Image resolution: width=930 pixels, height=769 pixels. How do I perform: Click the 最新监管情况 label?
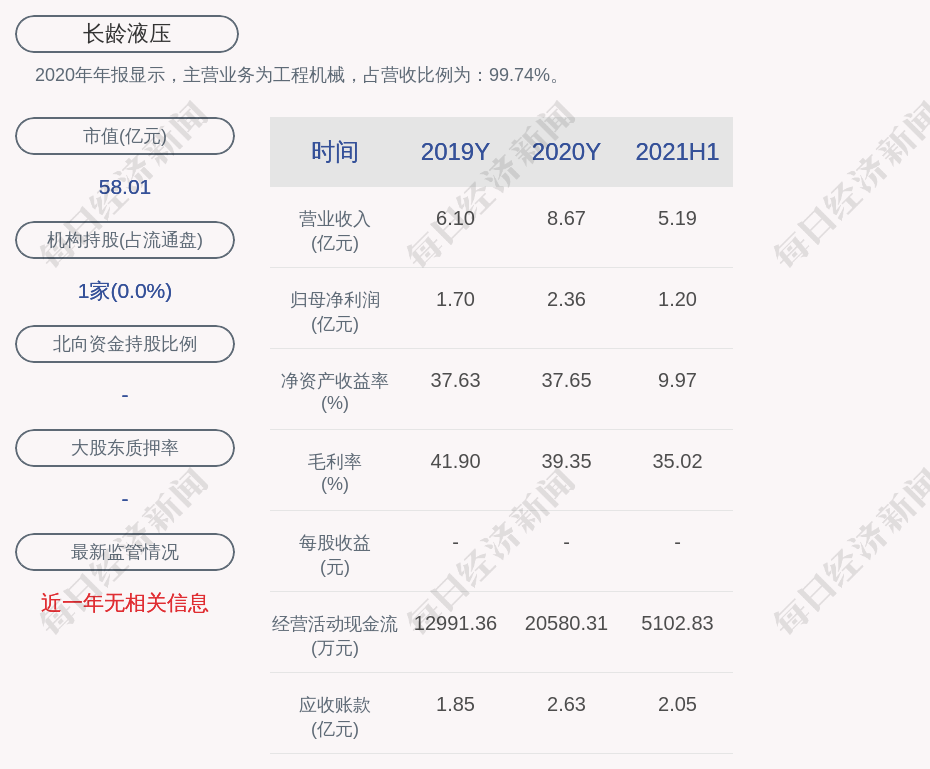125,552
